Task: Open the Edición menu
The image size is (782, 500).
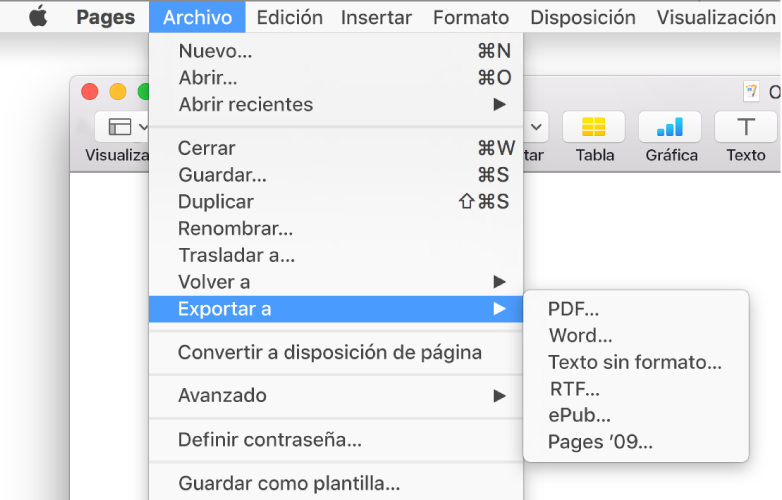Action: tap(289, 17)
